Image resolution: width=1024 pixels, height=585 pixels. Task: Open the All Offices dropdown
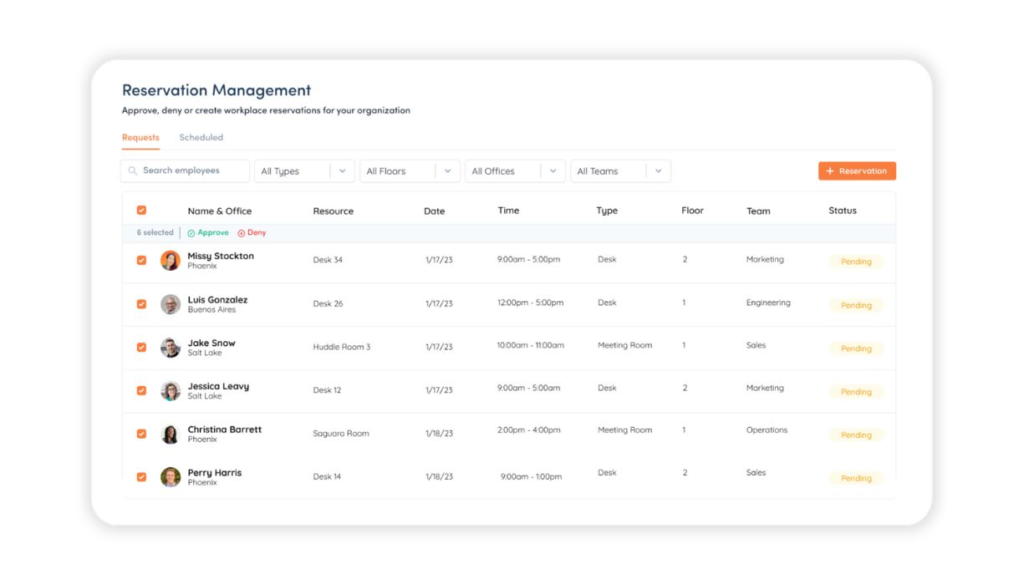[515, 171]
